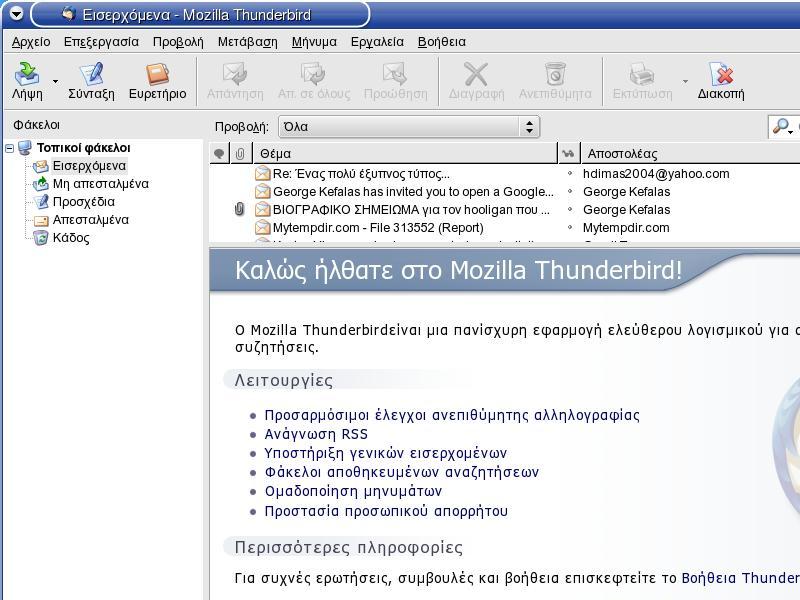
Task: Open the Google invite message from George Kefalas
Action: point(413,192)
